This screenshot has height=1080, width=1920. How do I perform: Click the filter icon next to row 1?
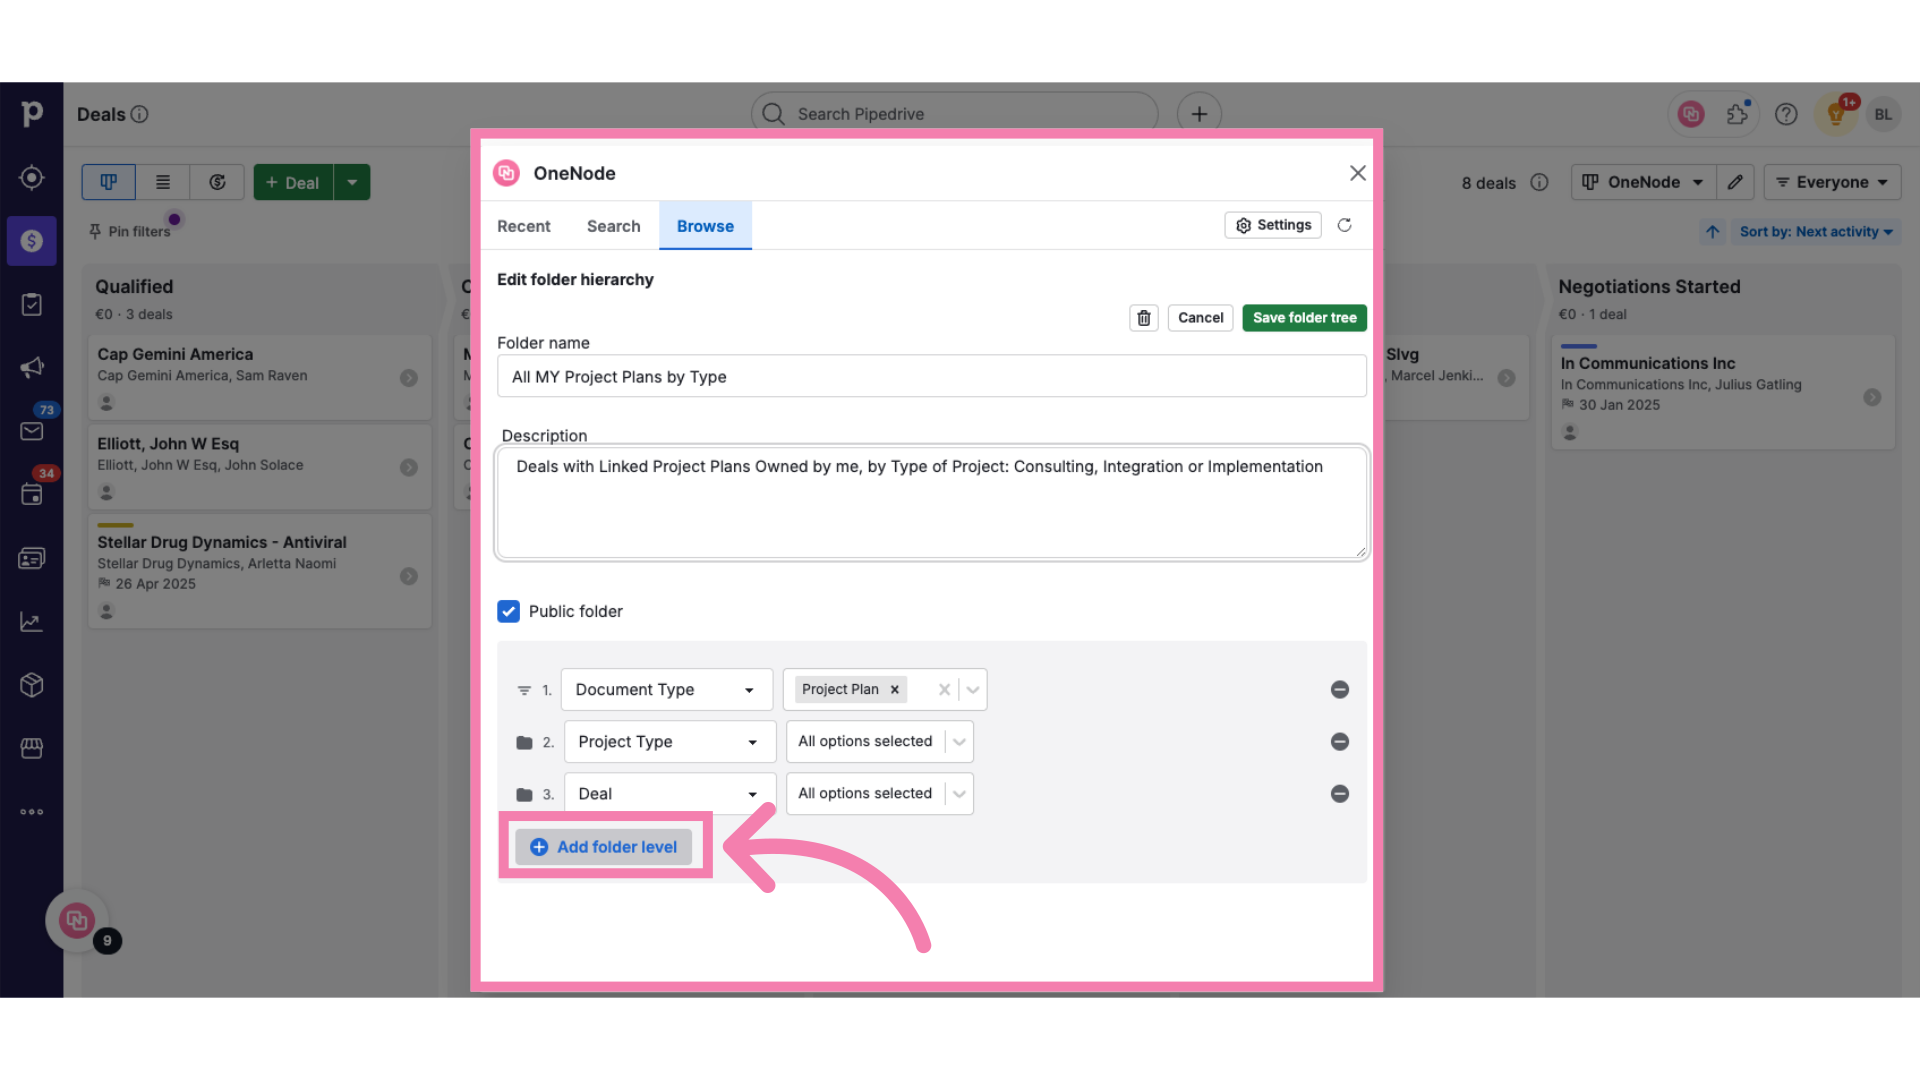click(524, 688)
